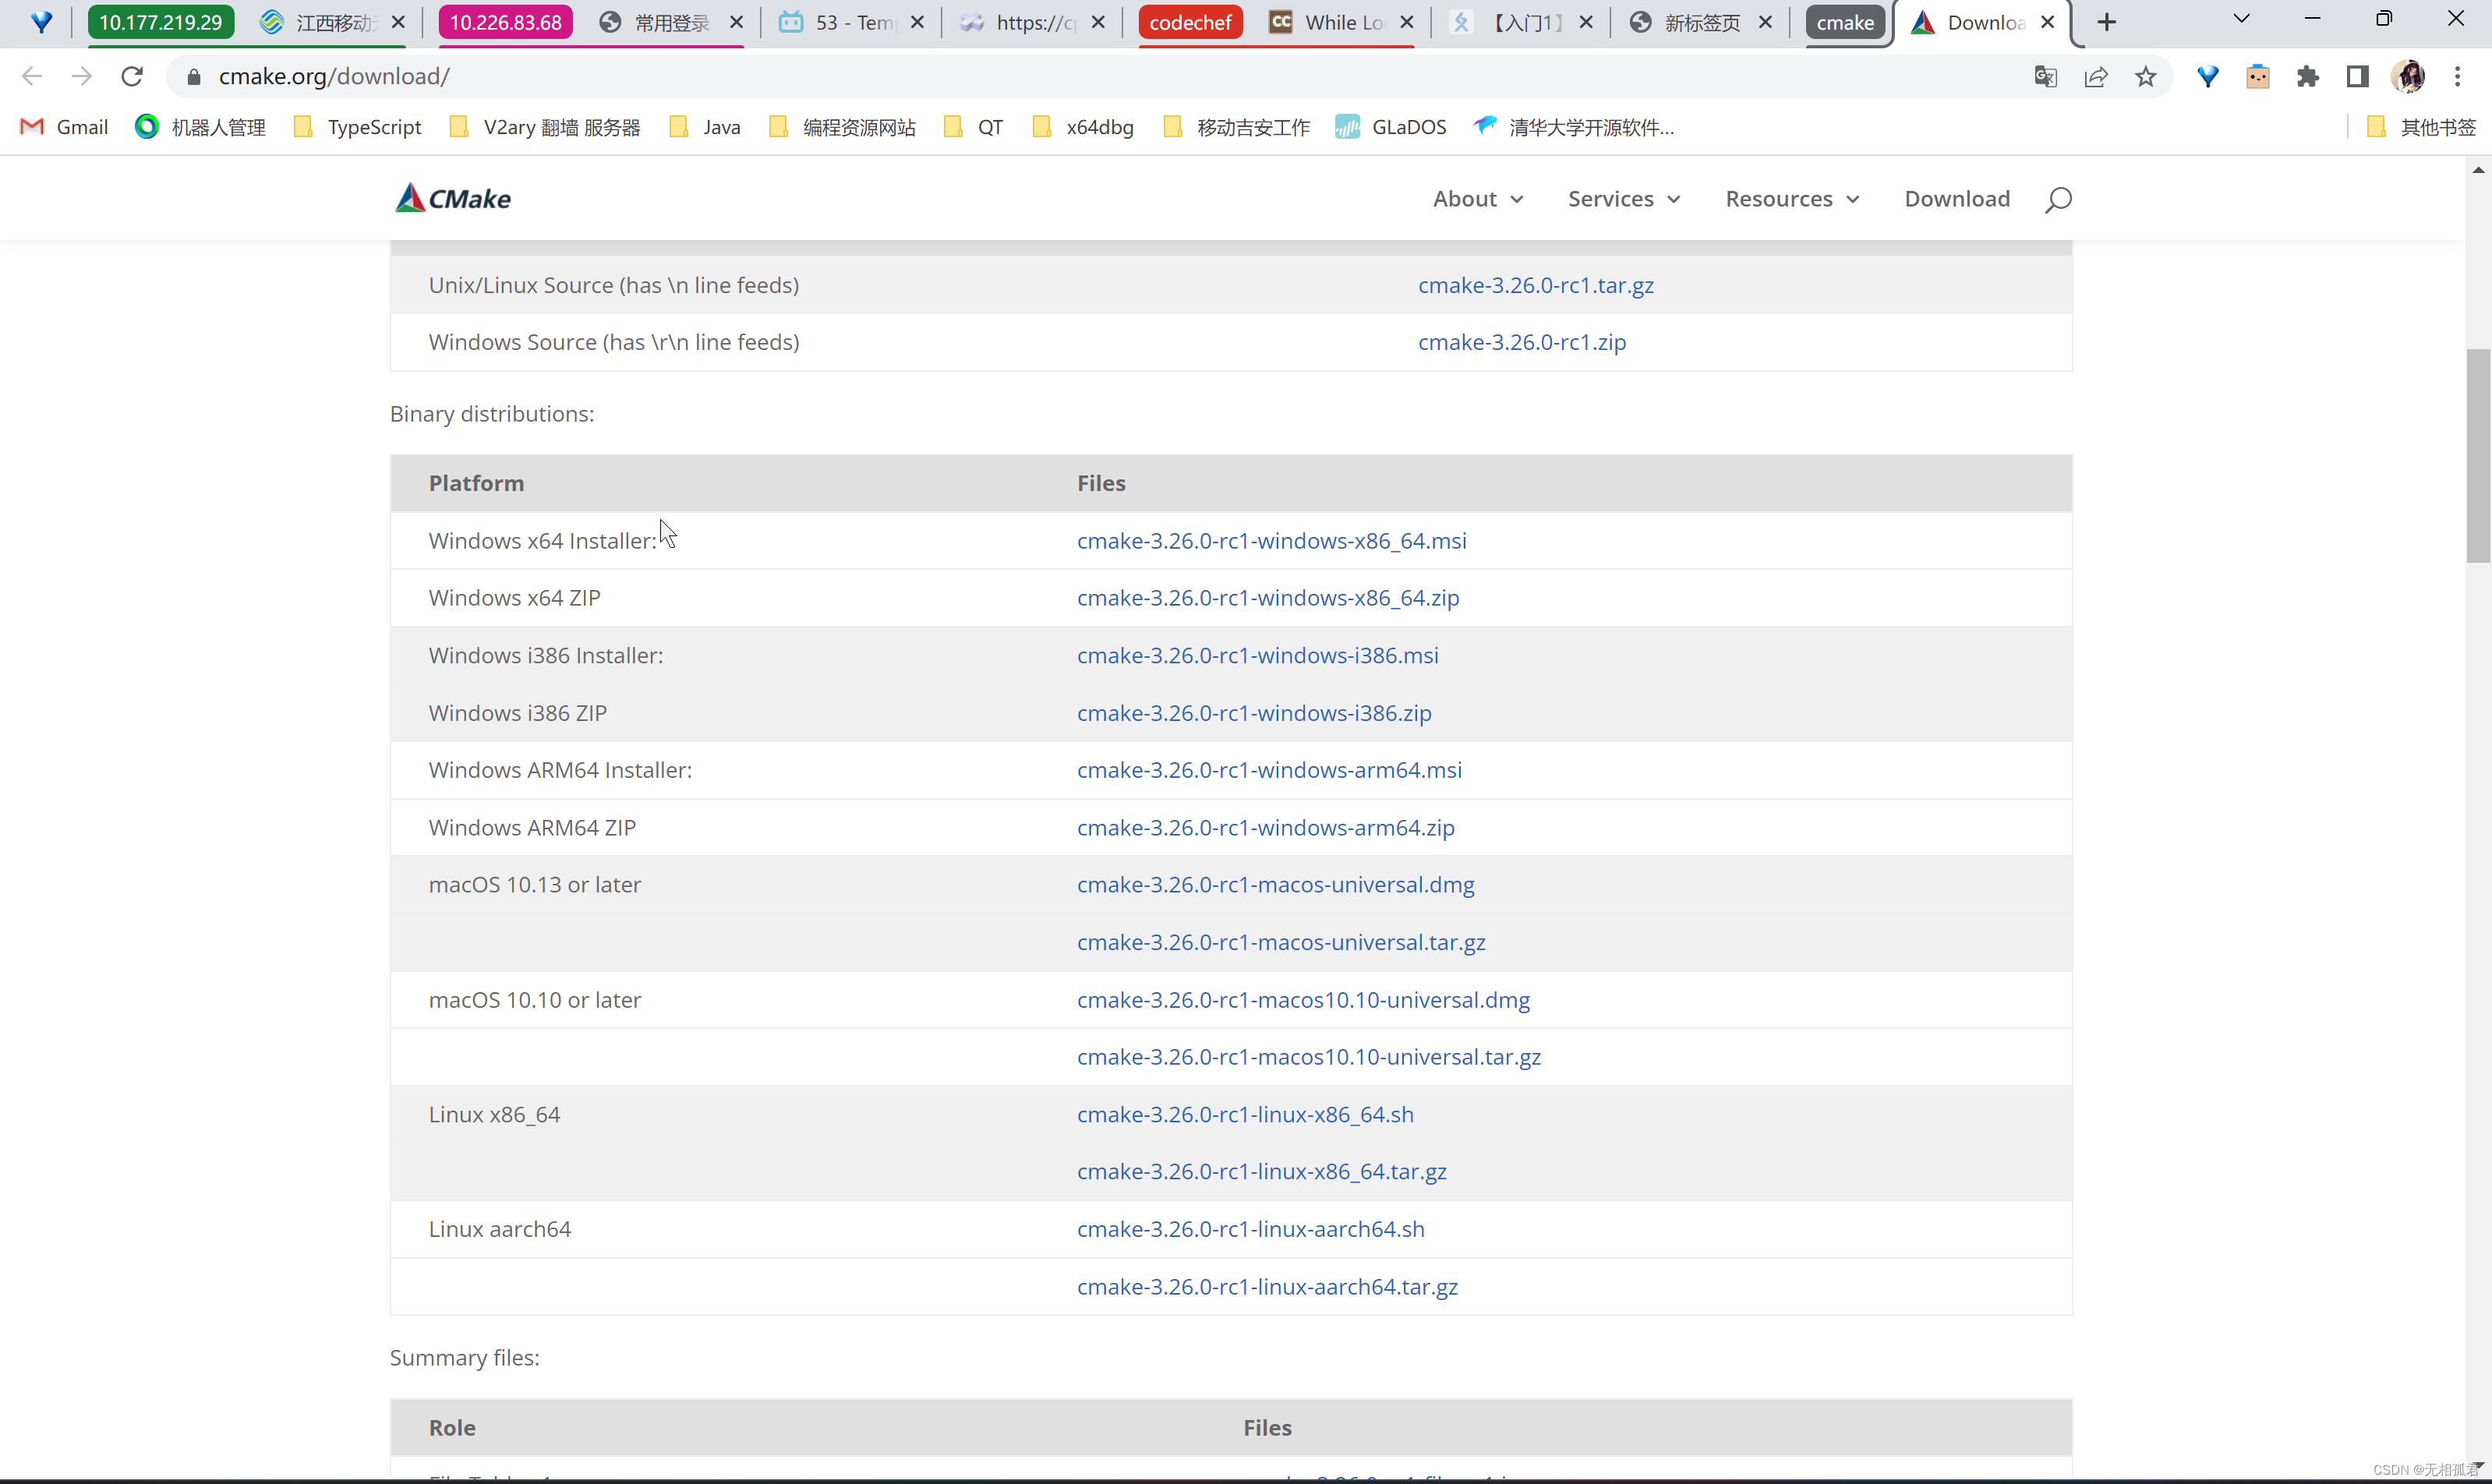This screenshot has width=2492, height=1484.
Task: Toggle the browser side panel icon
Action: point(2357,77)
